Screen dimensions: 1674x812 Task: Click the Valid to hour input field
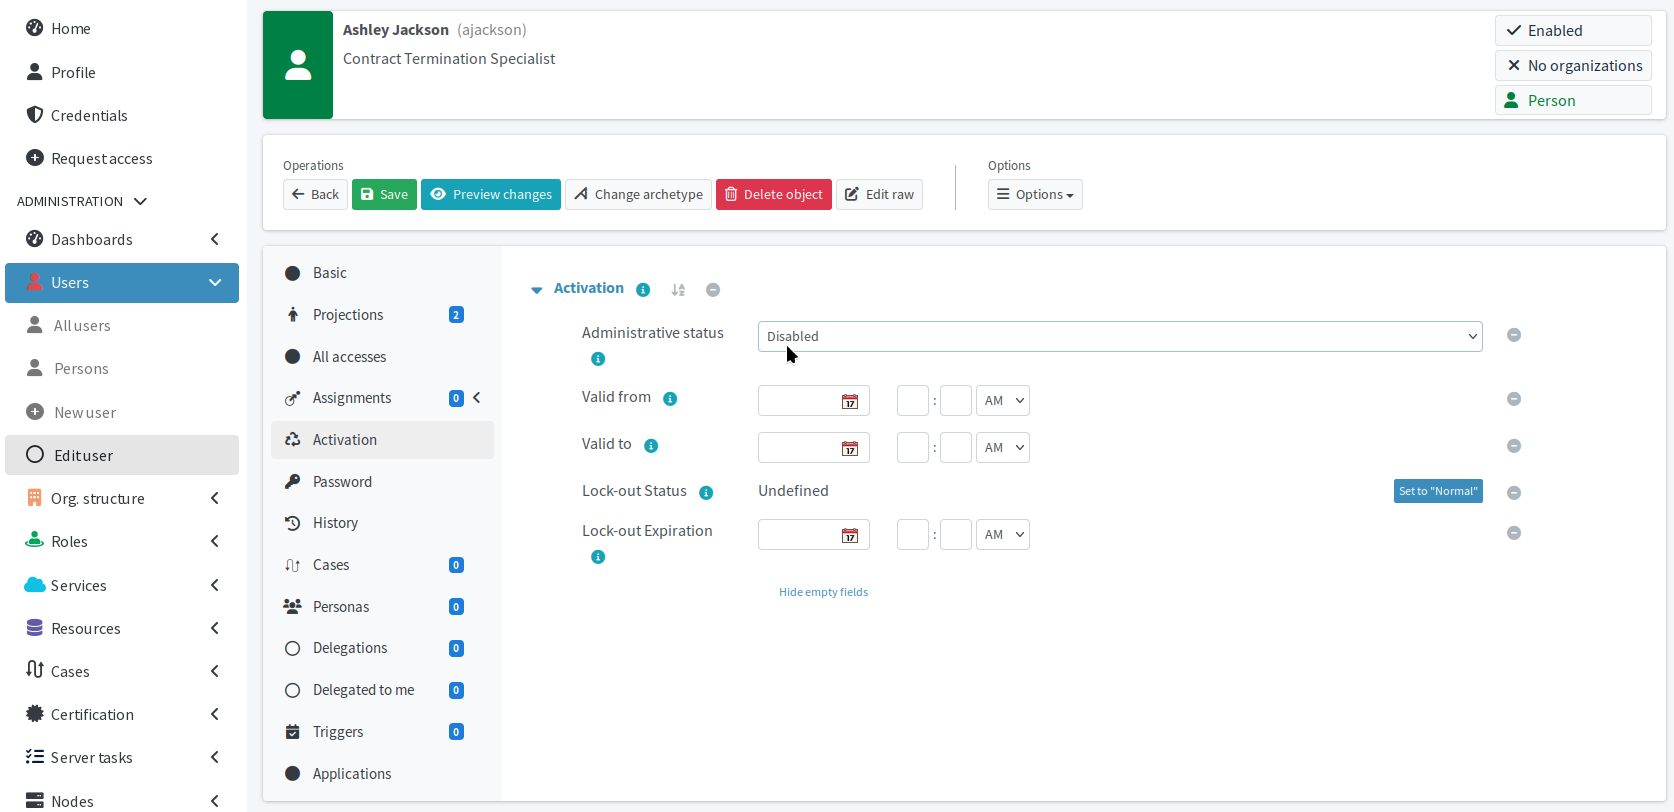click(912, 448)
